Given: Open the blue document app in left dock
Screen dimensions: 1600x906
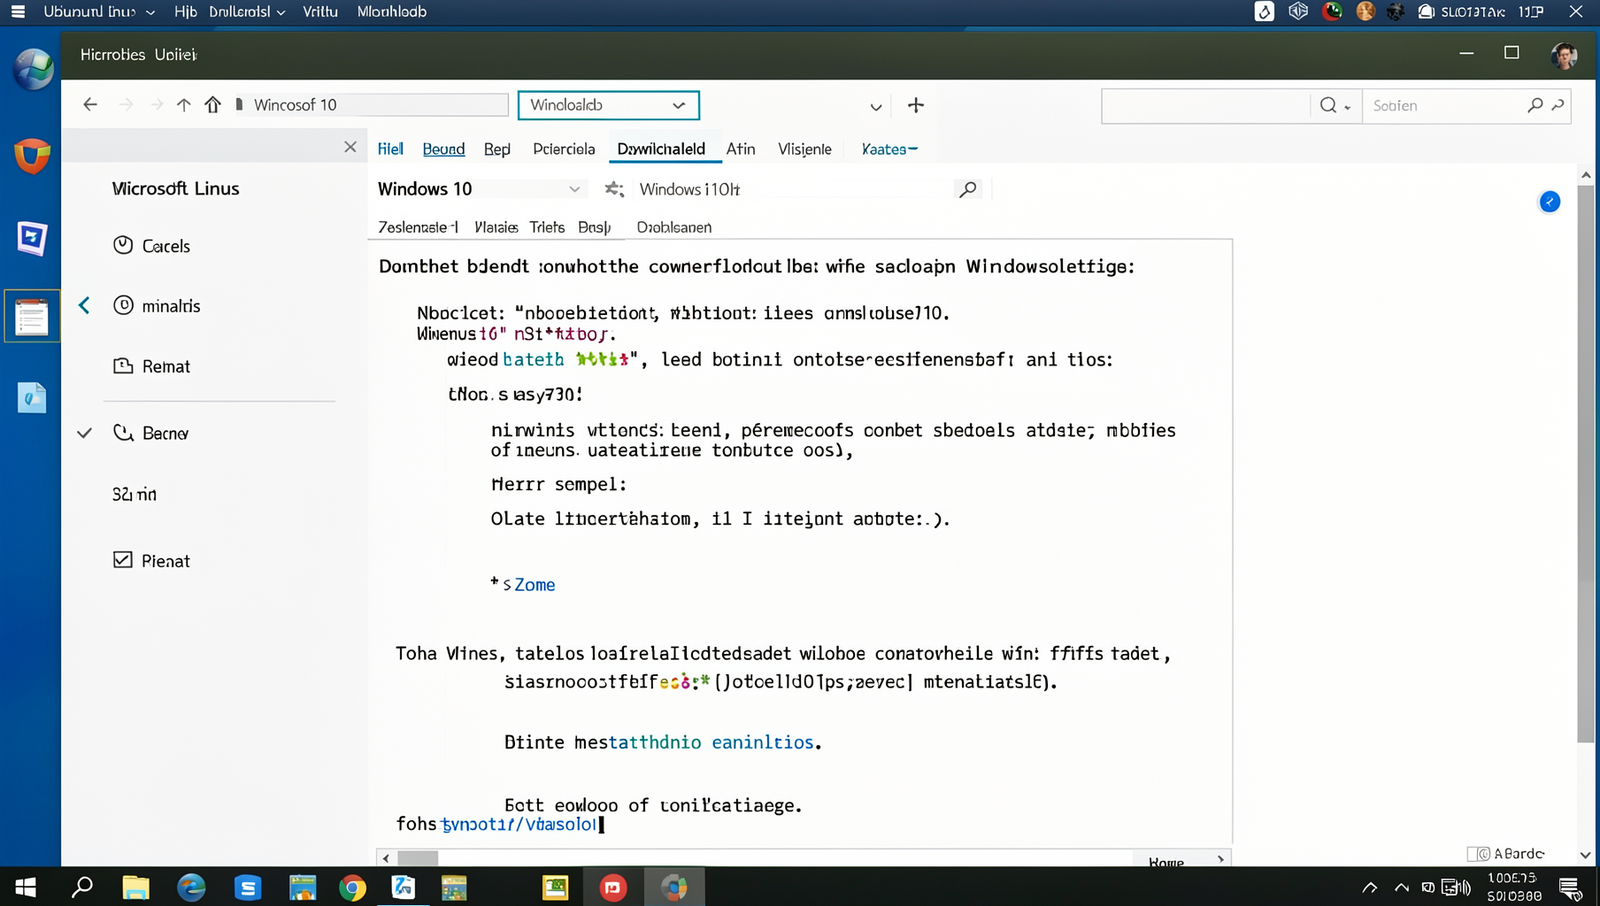Looking at the screenshot, I should [x=32, y=398].
